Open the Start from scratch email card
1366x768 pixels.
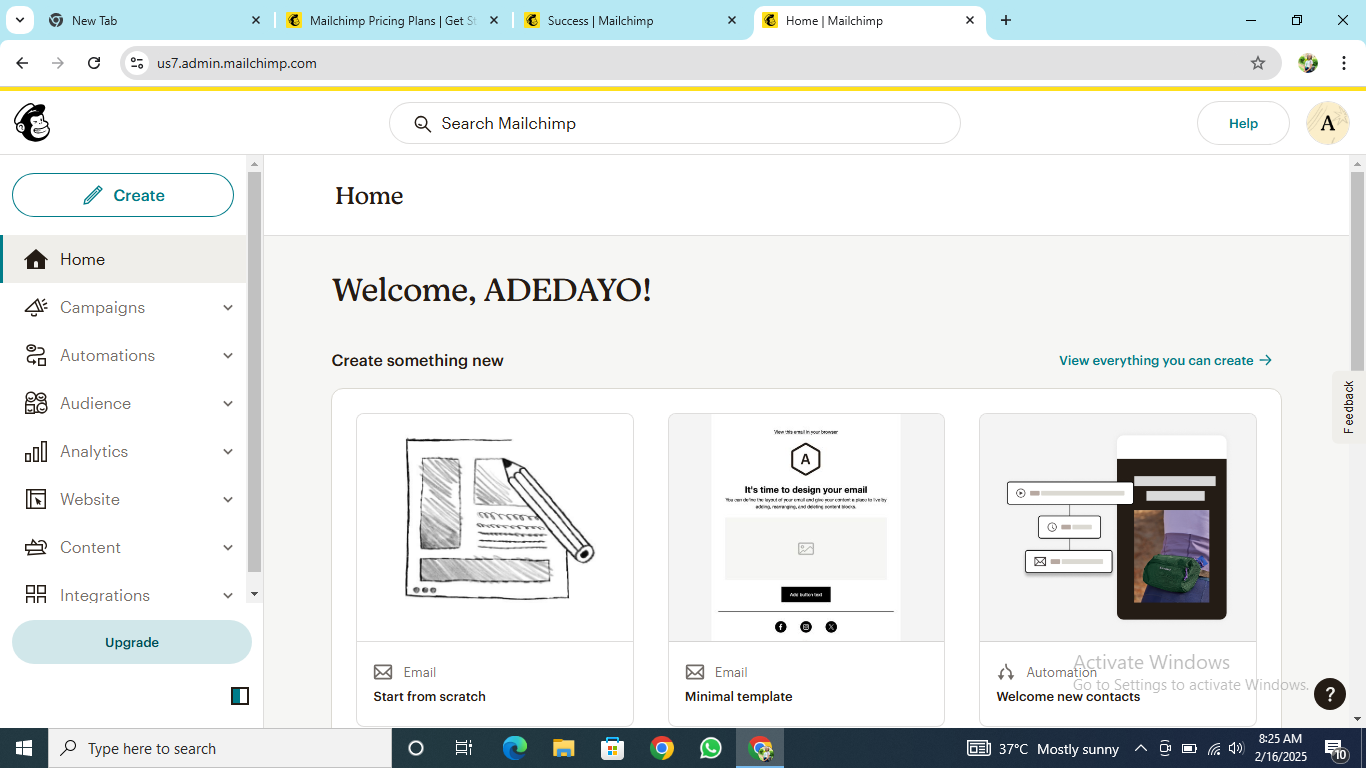coord(495,570)
